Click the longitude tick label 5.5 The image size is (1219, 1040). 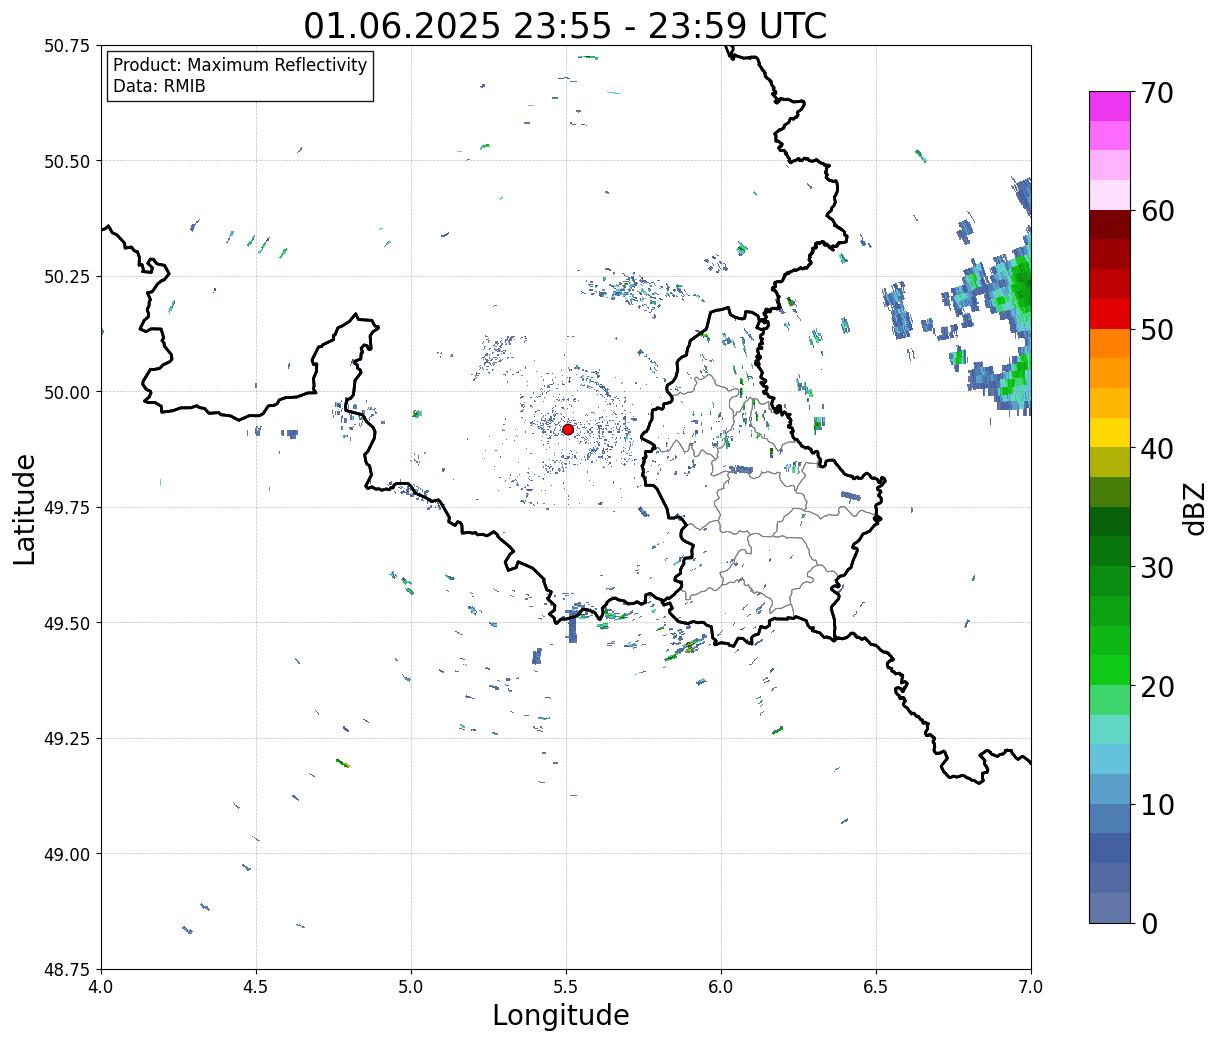tap(566, 986)
